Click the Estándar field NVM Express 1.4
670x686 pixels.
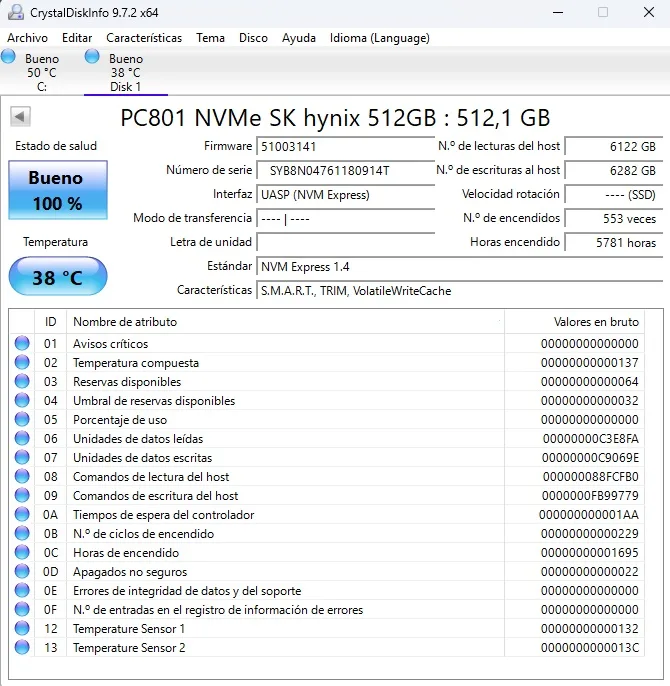click(460, 266)
